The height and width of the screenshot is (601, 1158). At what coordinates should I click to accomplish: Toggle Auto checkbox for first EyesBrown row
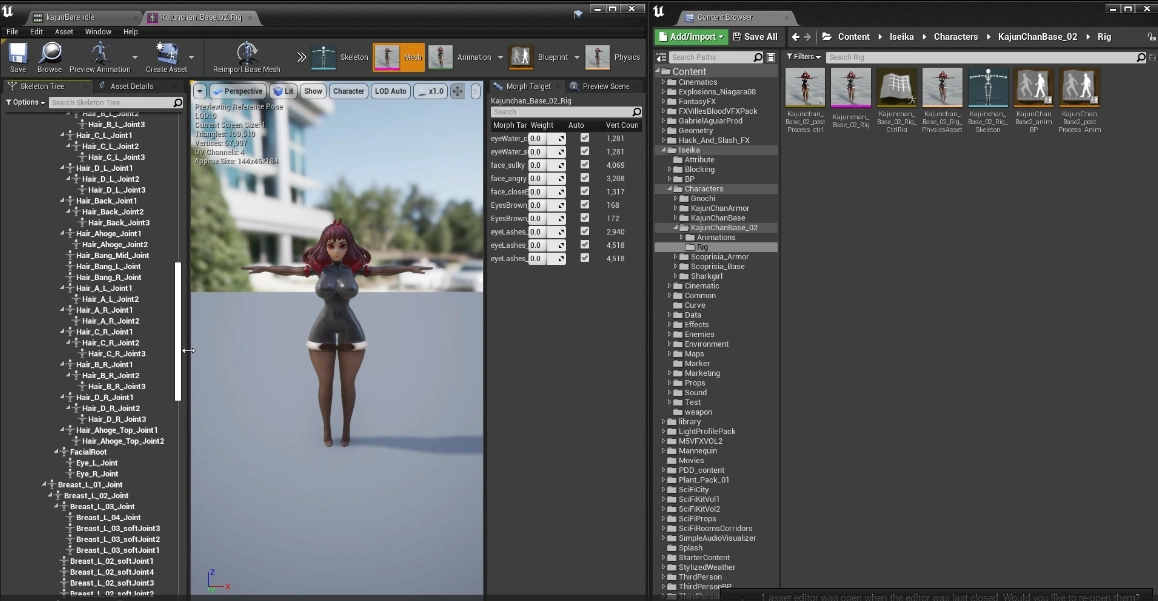pos(585,205)
